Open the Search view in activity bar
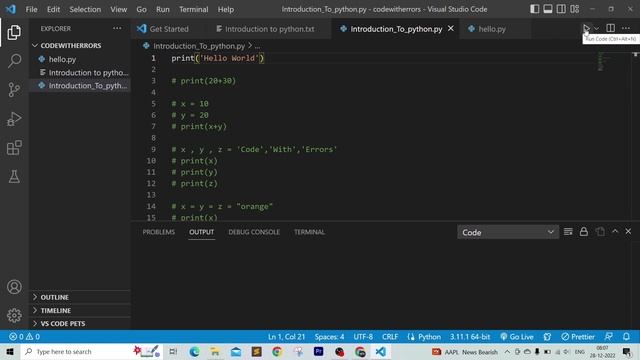This screenshot has width=640, height=360. click(14, 61)
